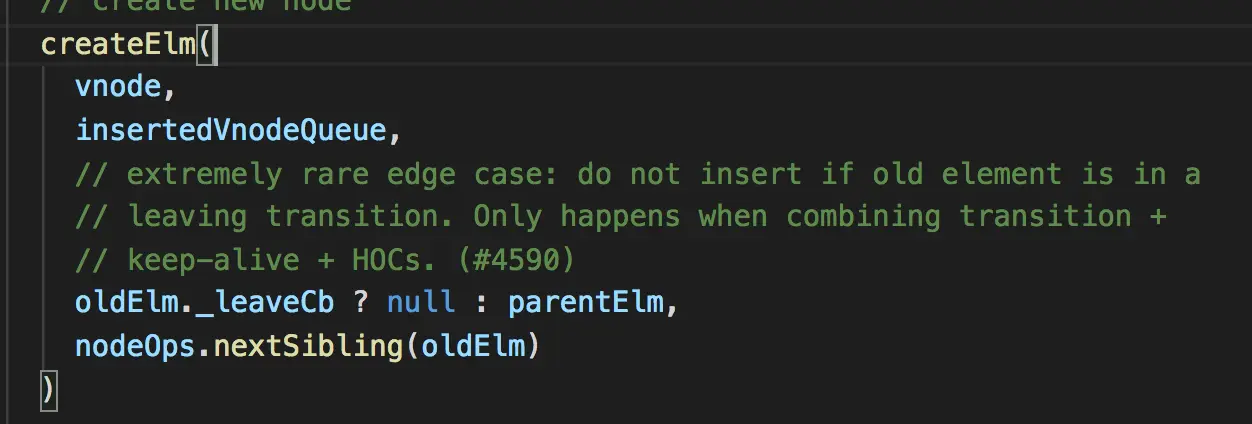This screenshot has height=424, width=1252.
Task: Click the createElm function name
Action: click(118, 45)
